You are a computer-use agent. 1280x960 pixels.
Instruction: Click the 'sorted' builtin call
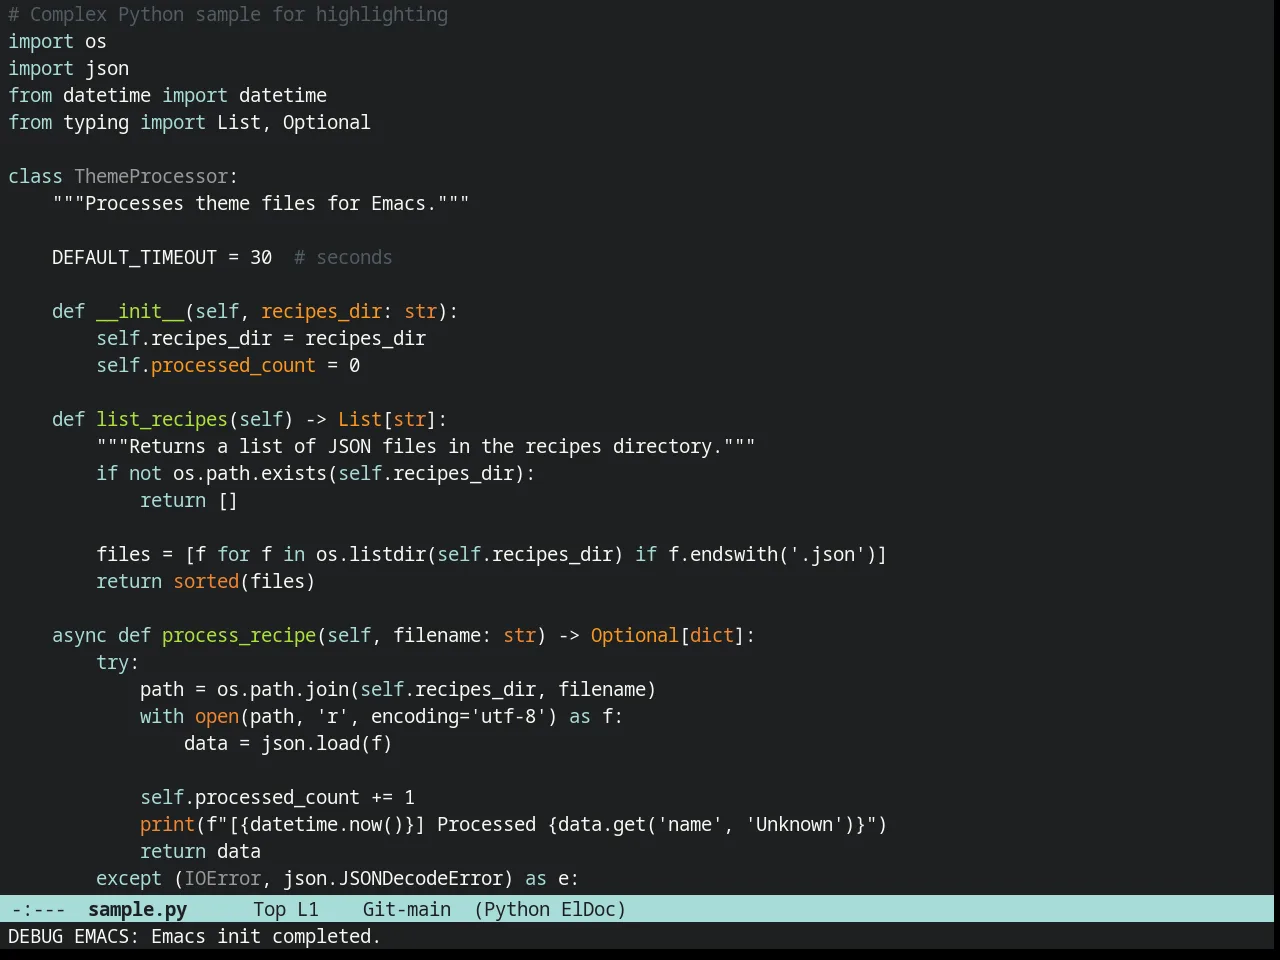tap(206, 581)
